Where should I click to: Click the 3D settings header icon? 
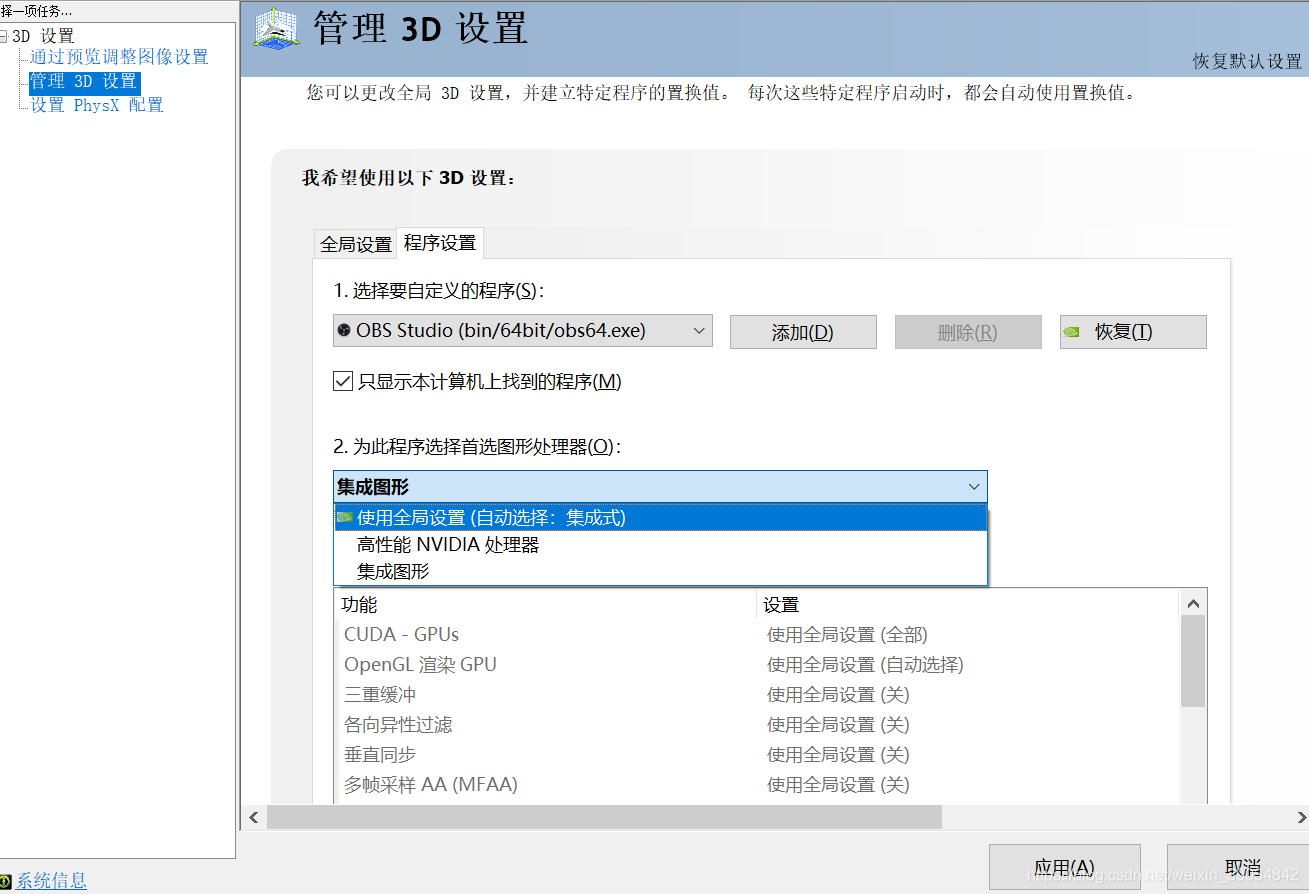[275, 28]
